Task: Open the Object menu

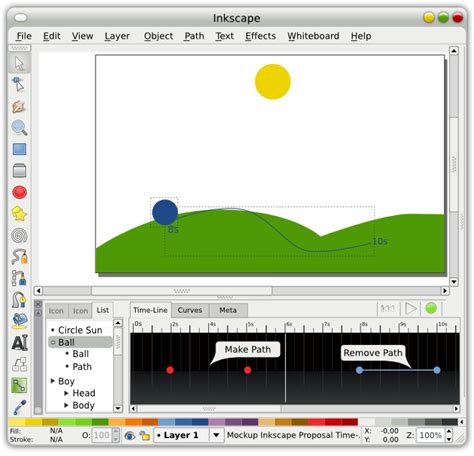Action: pyautogui.click(x=158, y=36)
